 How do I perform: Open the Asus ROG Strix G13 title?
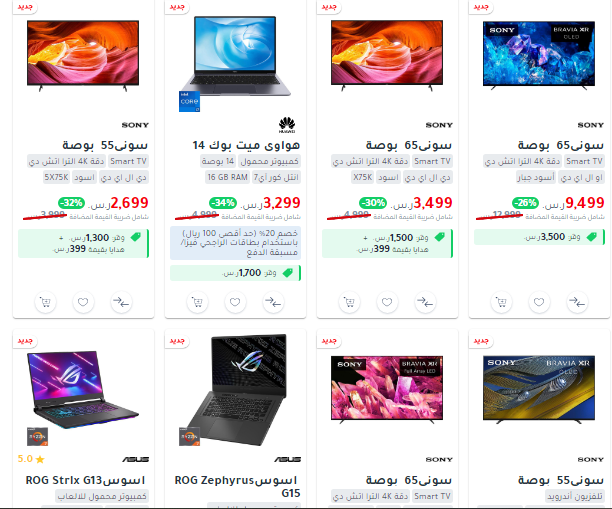coord(85,480)
